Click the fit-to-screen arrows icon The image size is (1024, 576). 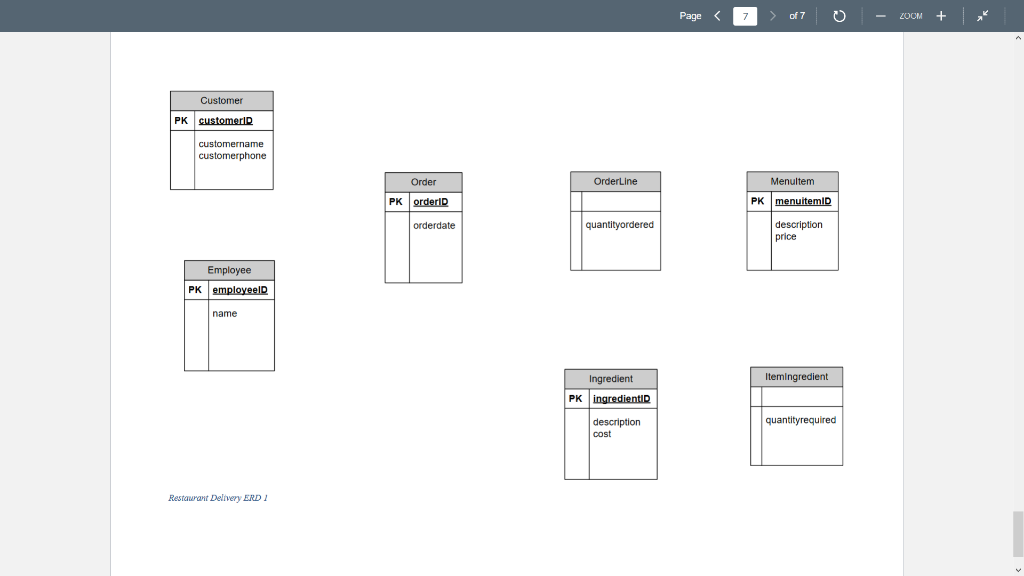[x=981, y=15]
